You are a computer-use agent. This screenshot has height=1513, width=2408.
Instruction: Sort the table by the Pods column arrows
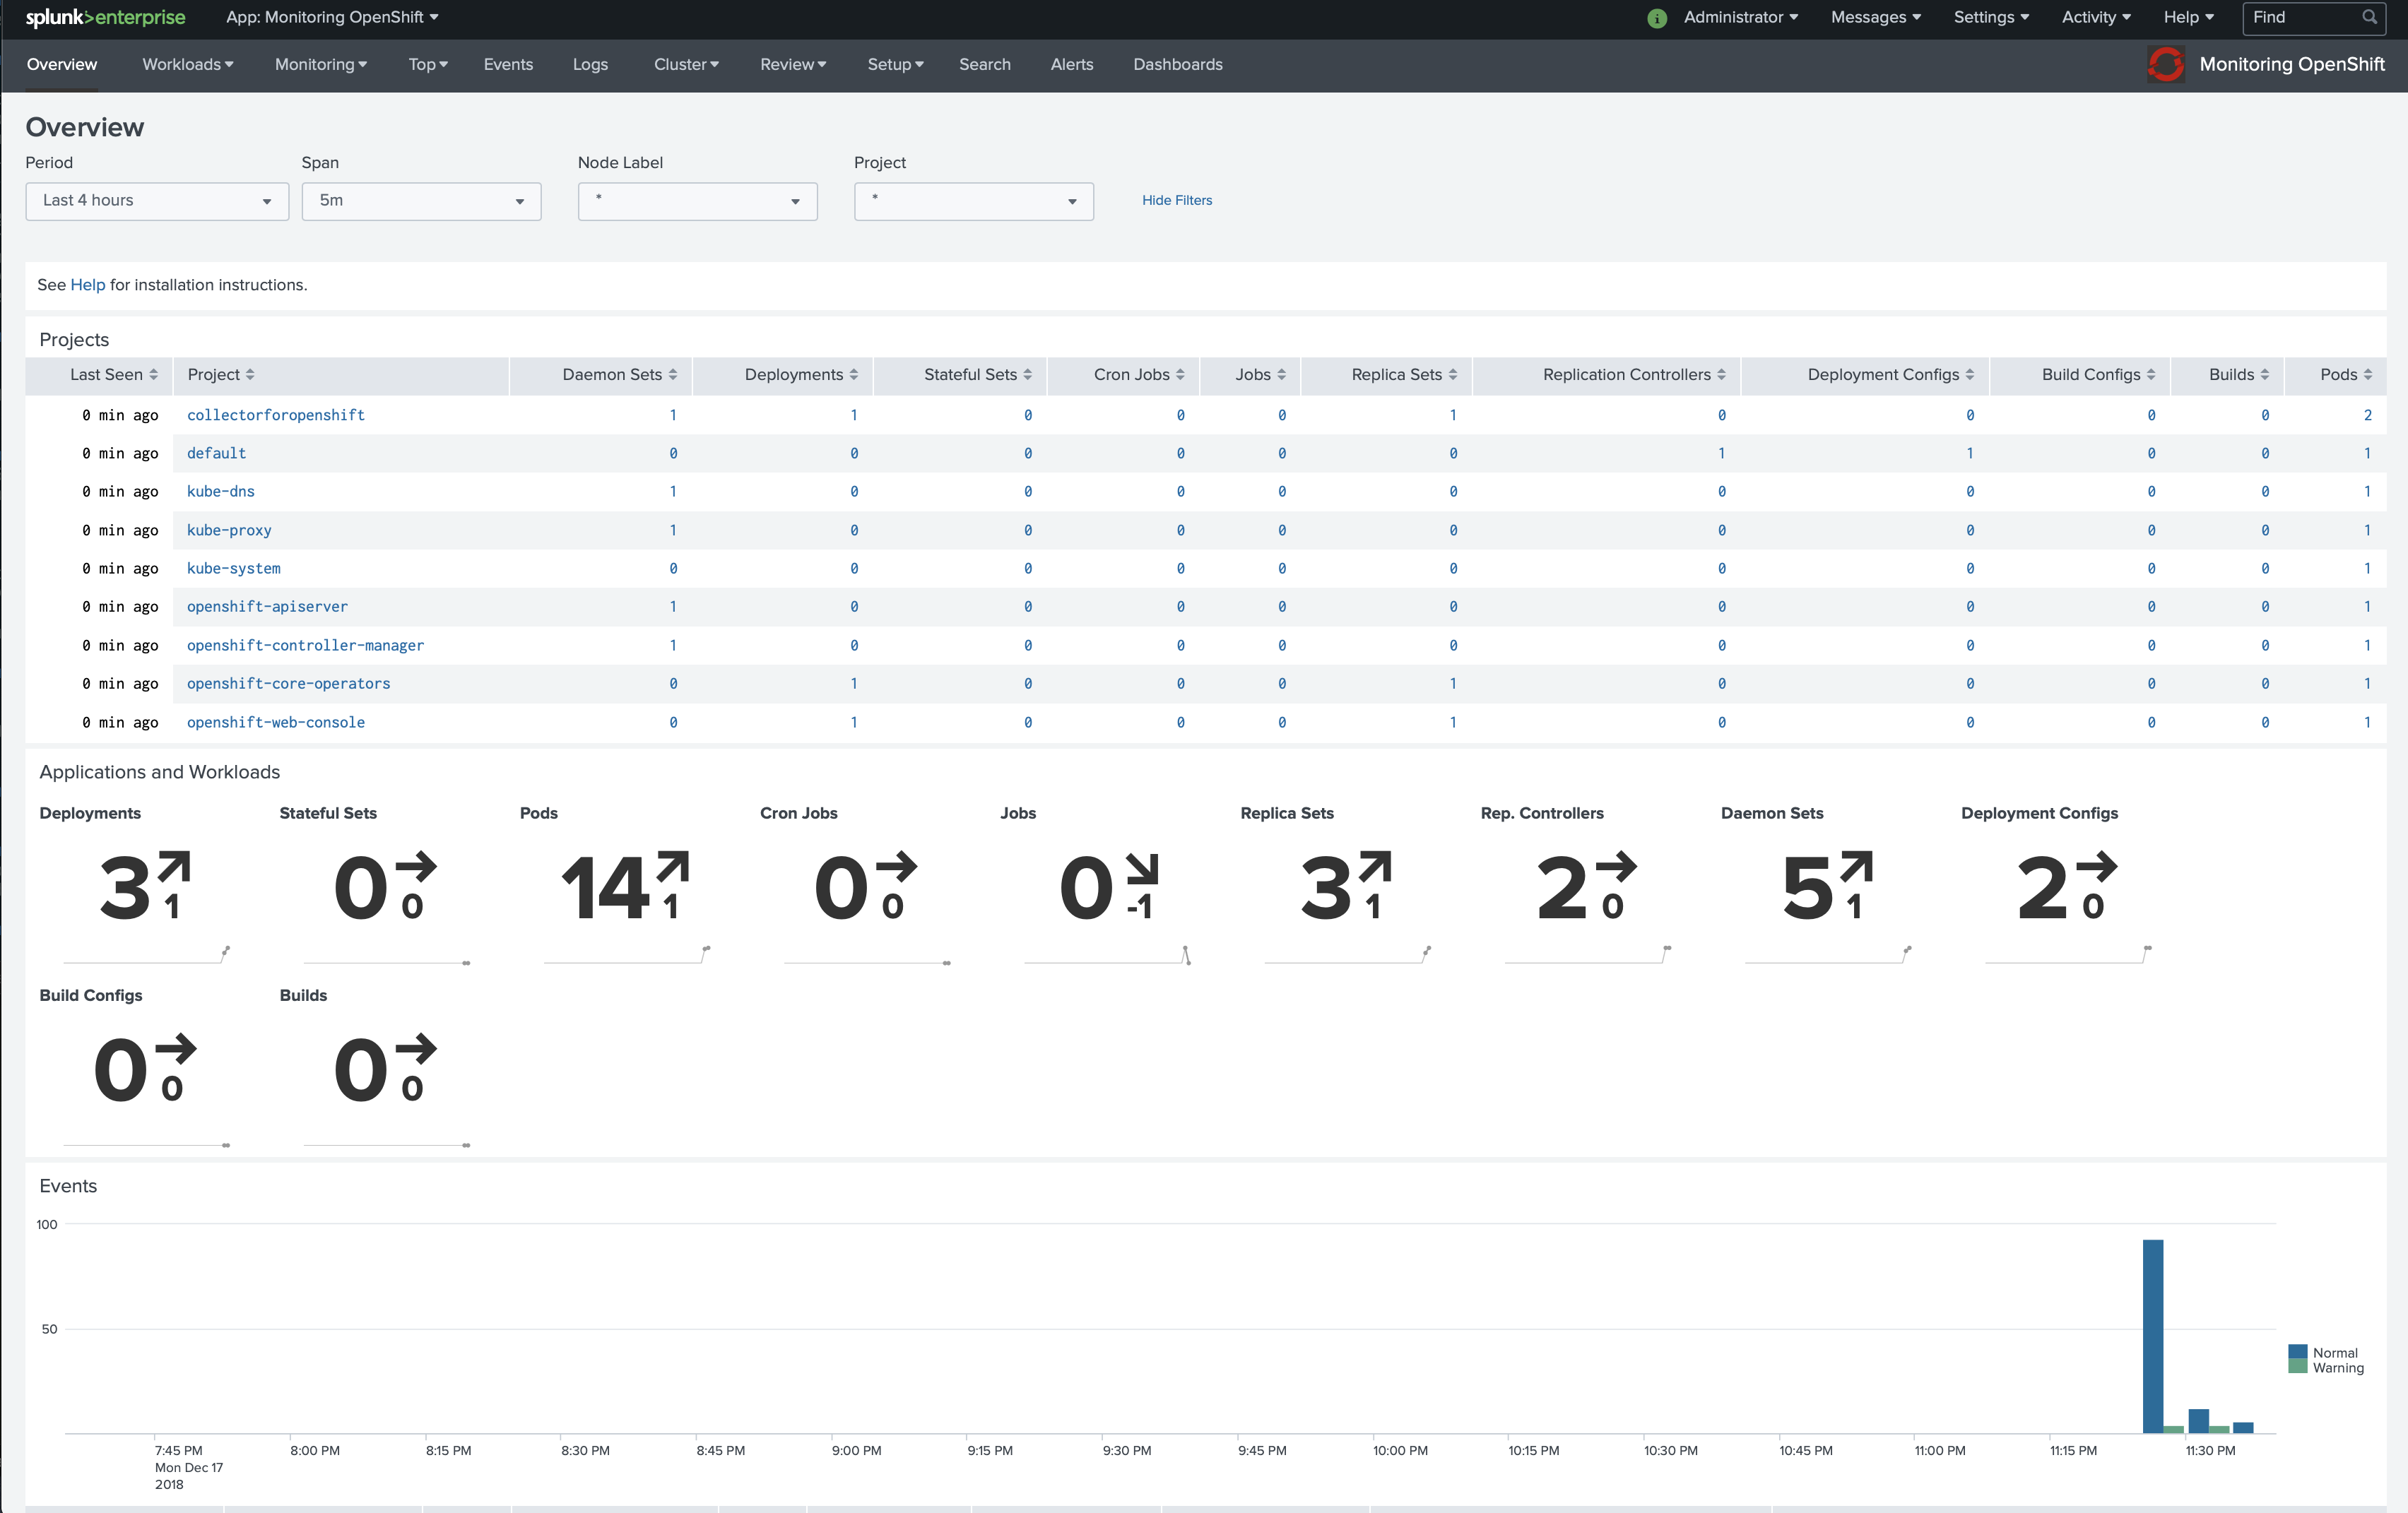coord(2367,375)
